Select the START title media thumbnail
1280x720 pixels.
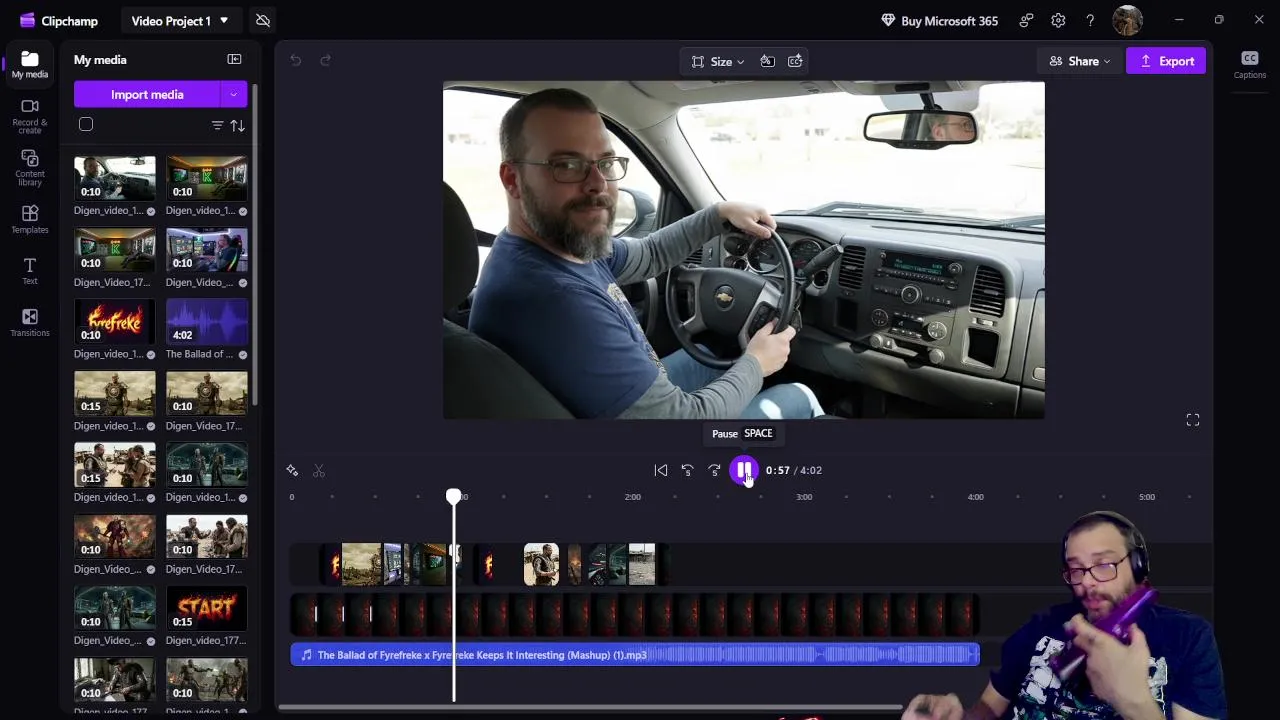tap(207, 607)
